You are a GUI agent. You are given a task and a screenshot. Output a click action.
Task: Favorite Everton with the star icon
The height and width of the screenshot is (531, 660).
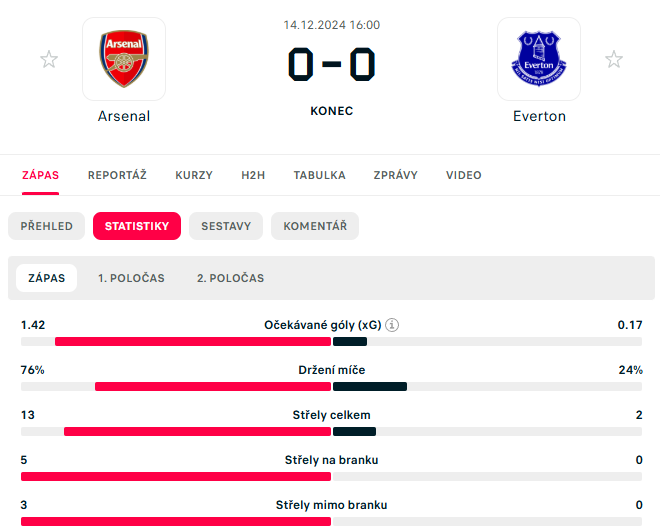pos(614,59)
